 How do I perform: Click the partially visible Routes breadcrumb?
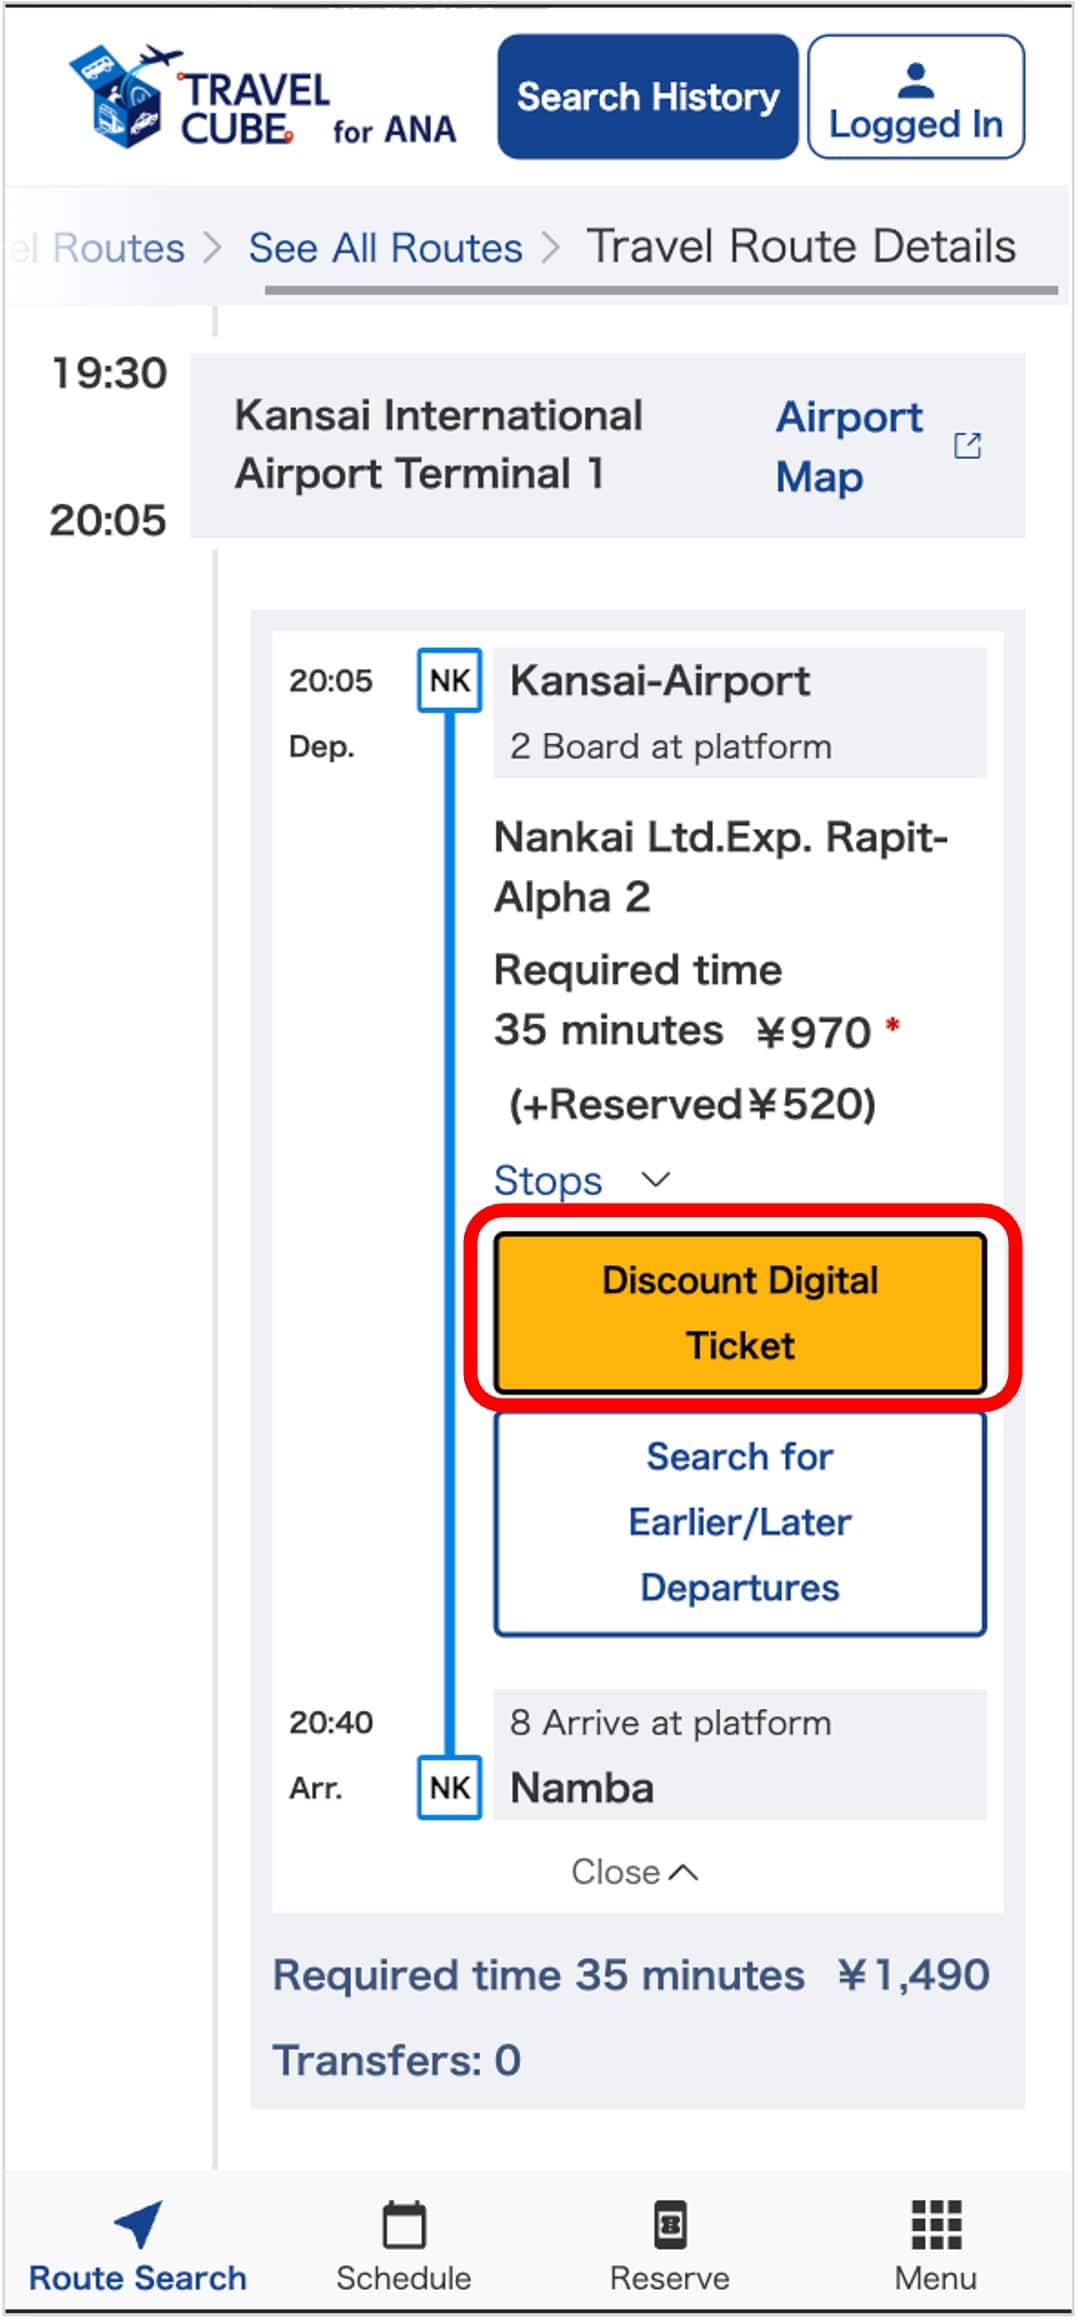(110, 248)
